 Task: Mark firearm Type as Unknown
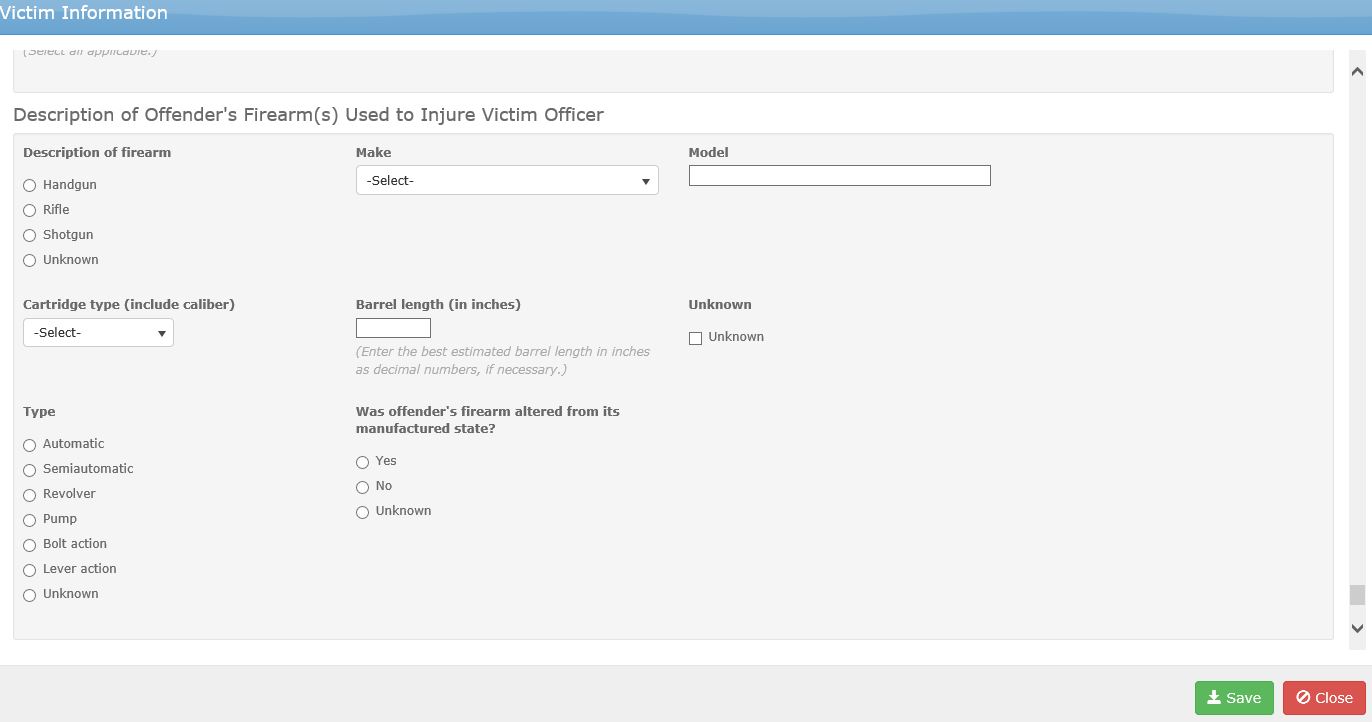30,595
